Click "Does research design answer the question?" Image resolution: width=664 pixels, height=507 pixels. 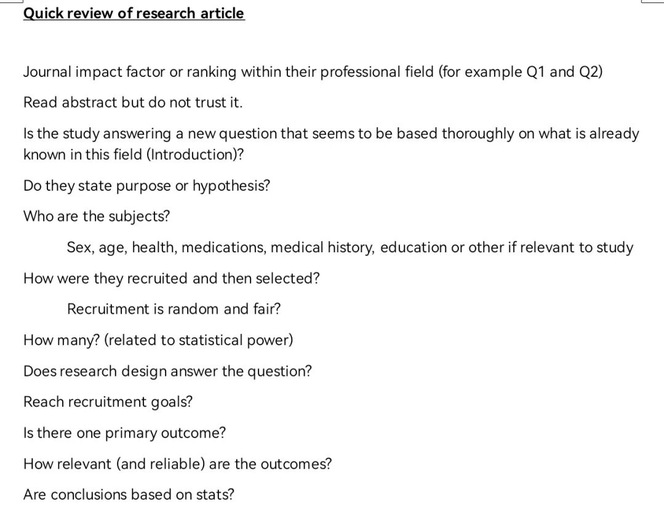pyautogui.click(x=167, y=371)
